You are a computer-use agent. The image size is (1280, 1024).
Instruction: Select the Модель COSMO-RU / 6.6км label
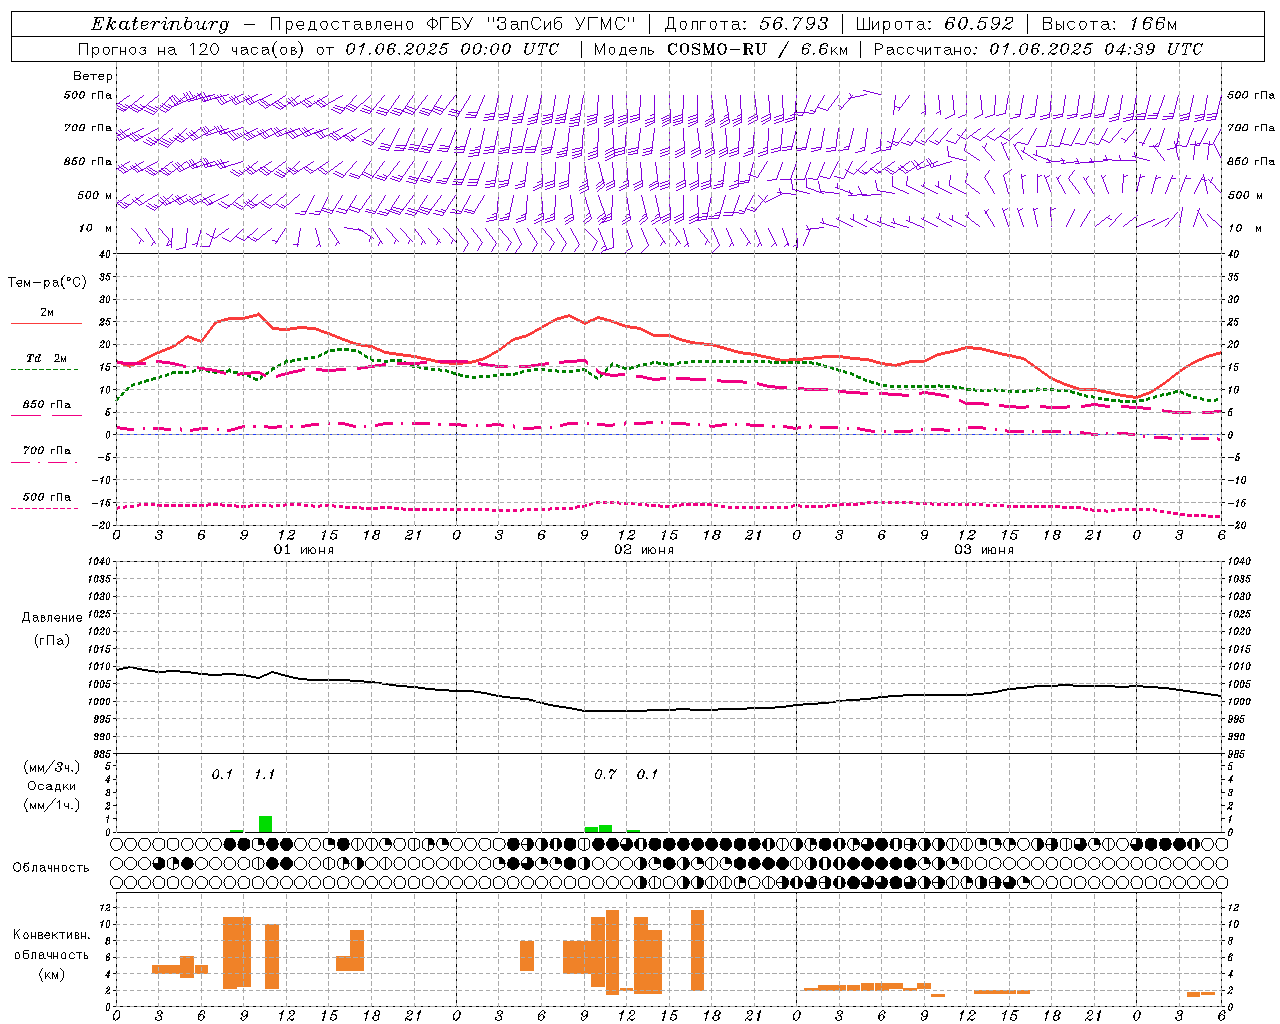(721, 49)
